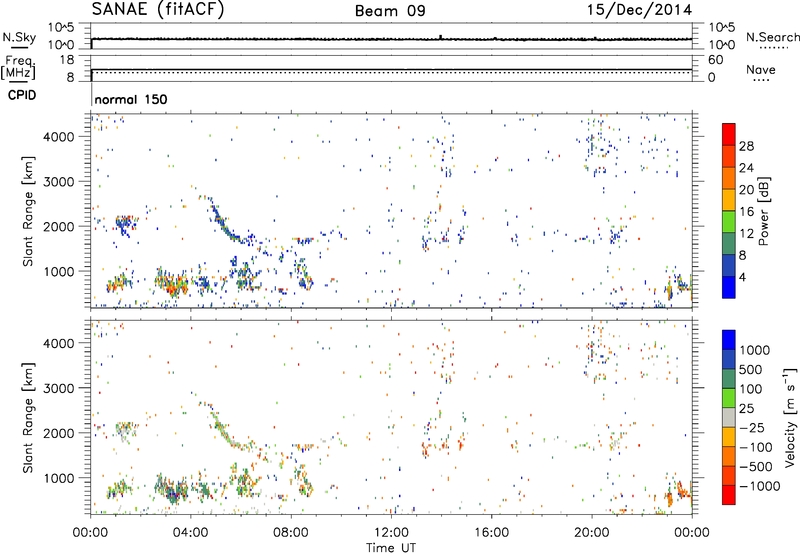Viewport: 800px width, 554px height.
Task: Click the 16 tick on Power colorbar
Action: tap(746, 211)
